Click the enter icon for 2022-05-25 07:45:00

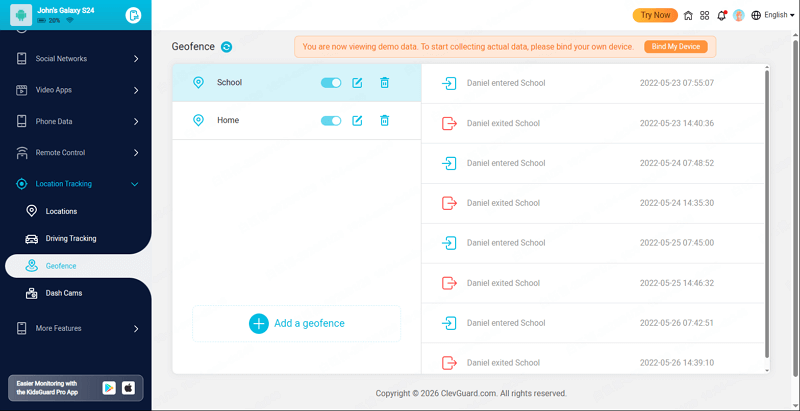click(x=449, y=243)
